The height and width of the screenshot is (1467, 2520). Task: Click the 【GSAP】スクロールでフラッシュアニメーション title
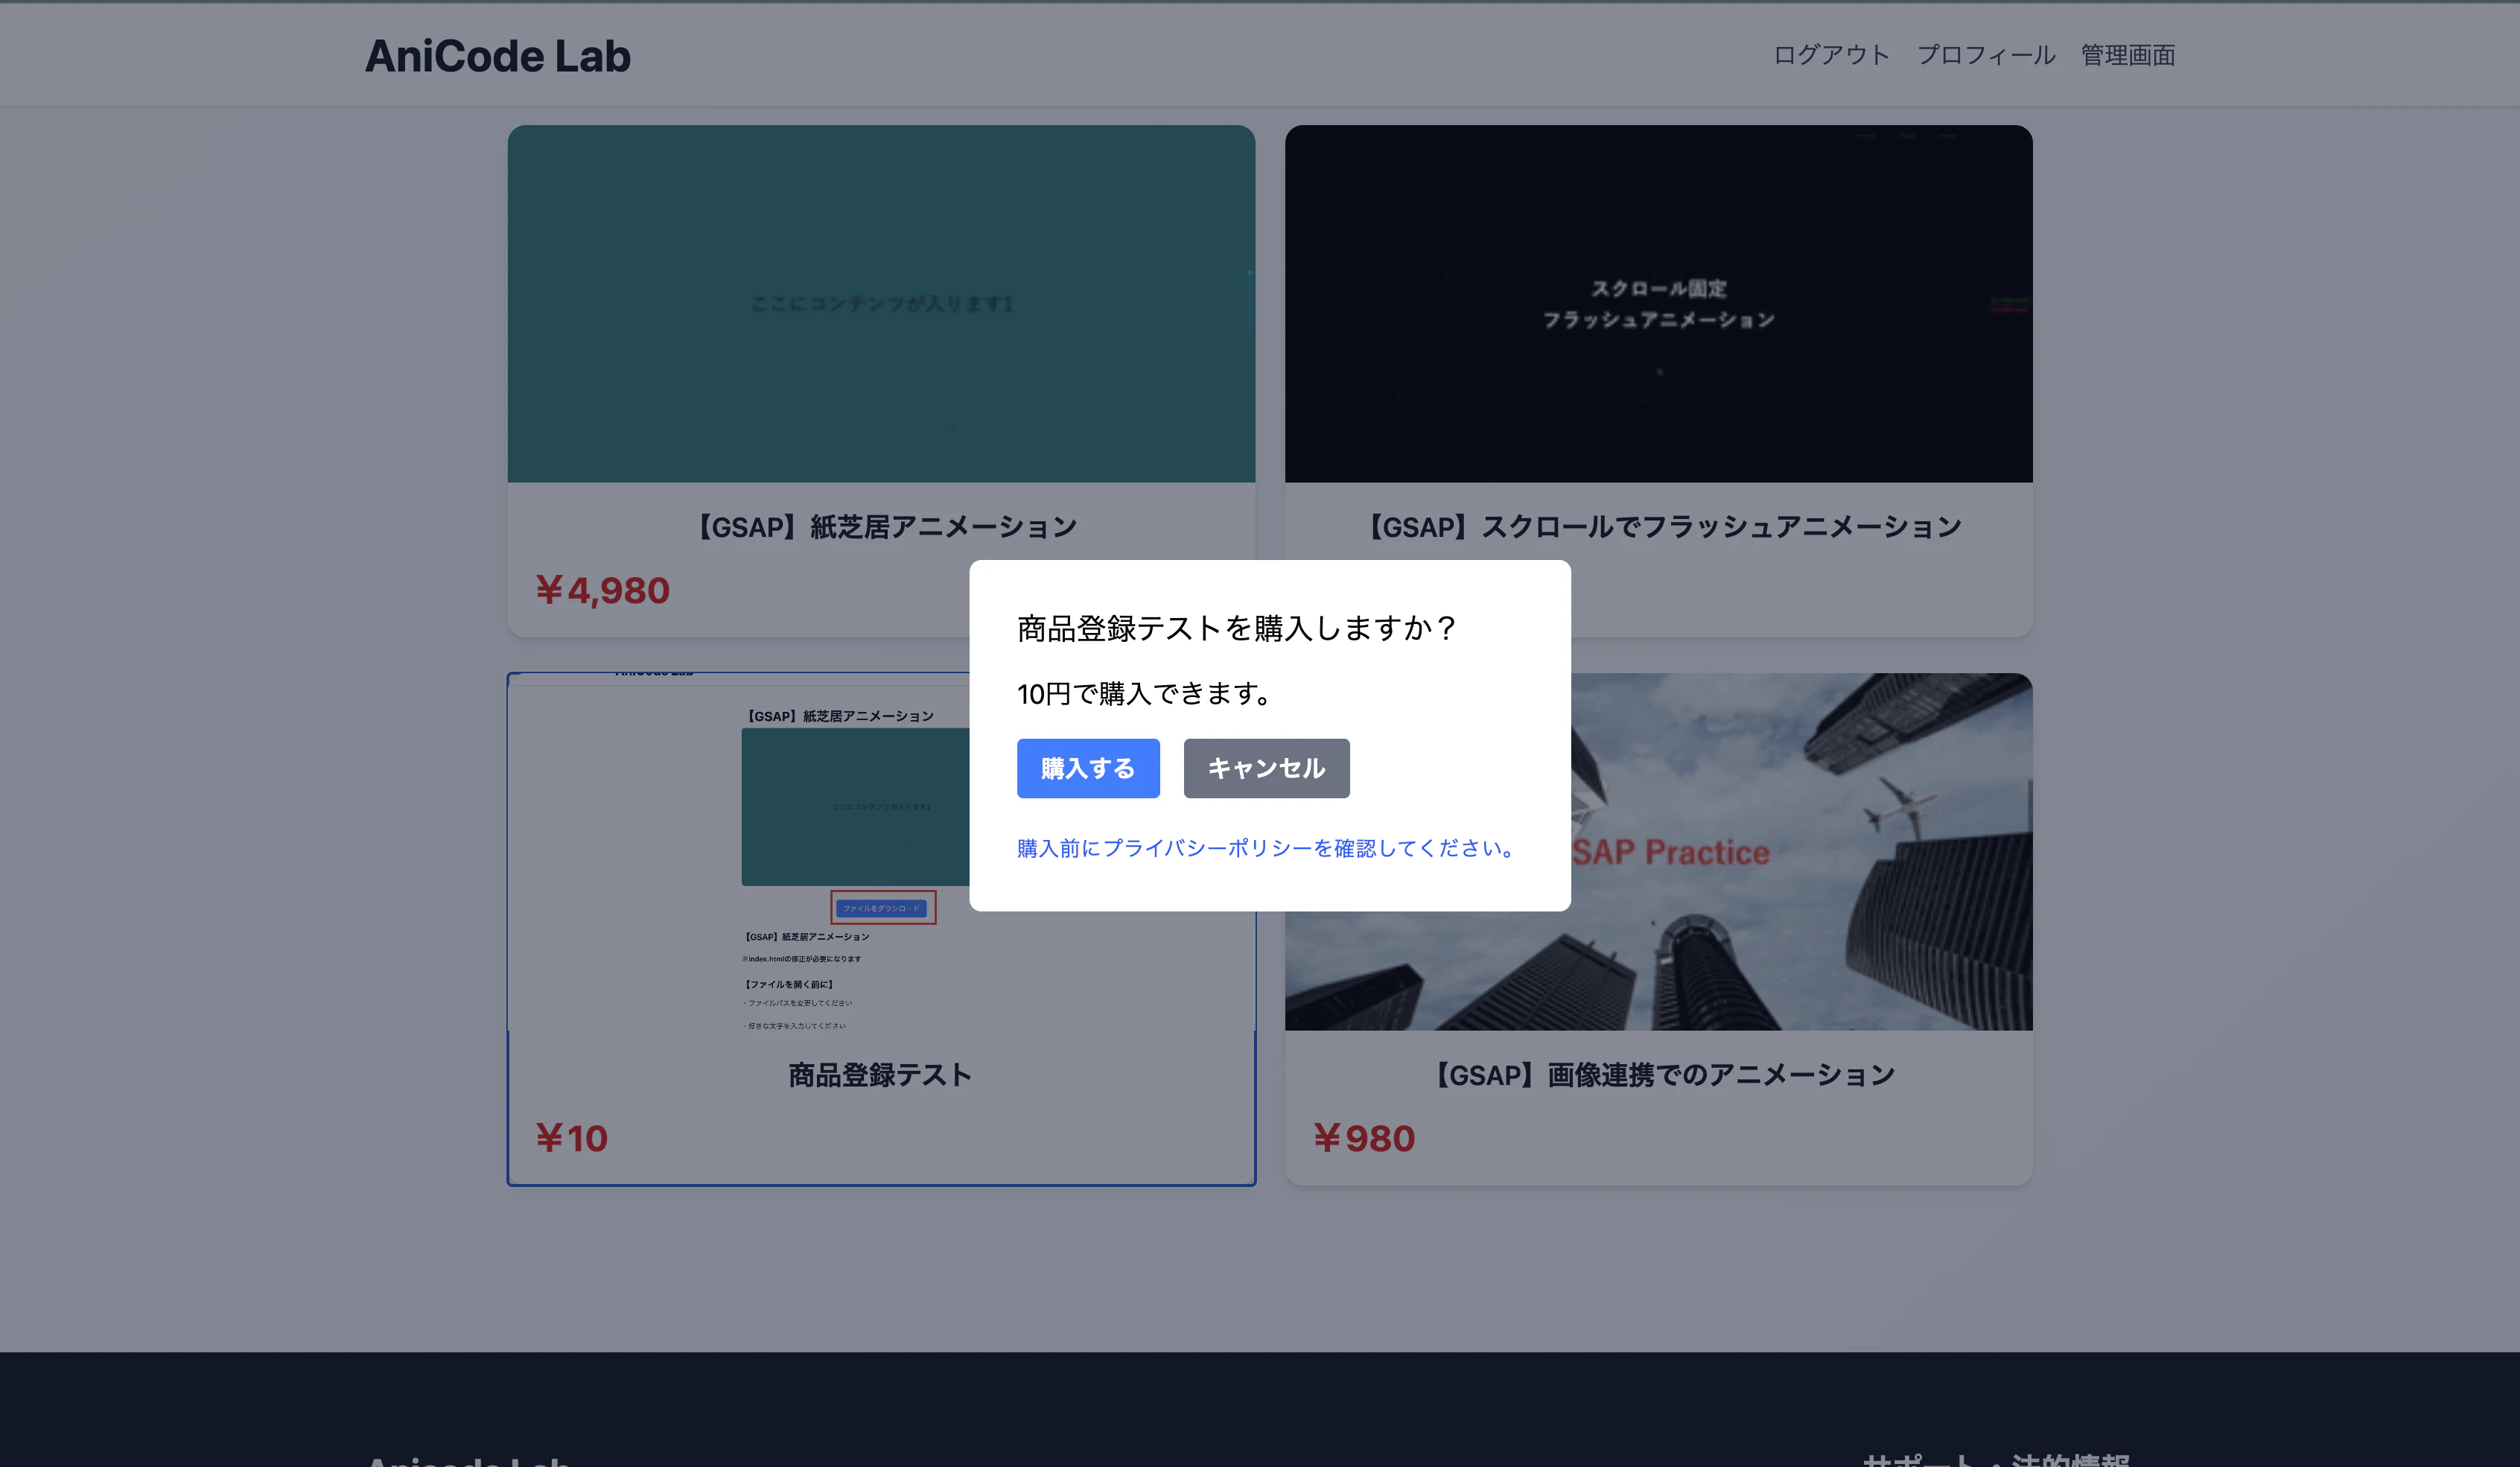coord(1661,525)
